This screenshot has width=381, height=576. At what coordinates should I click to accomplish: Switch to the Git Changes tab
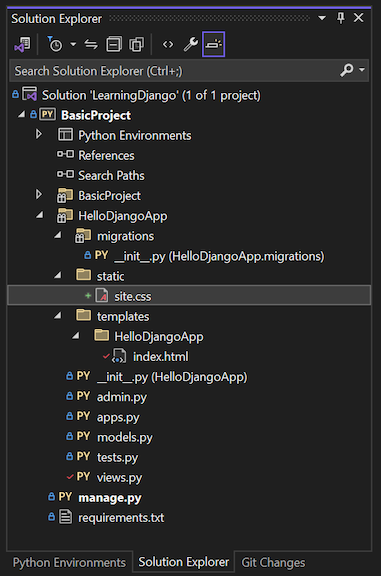[x=273, y=562]
